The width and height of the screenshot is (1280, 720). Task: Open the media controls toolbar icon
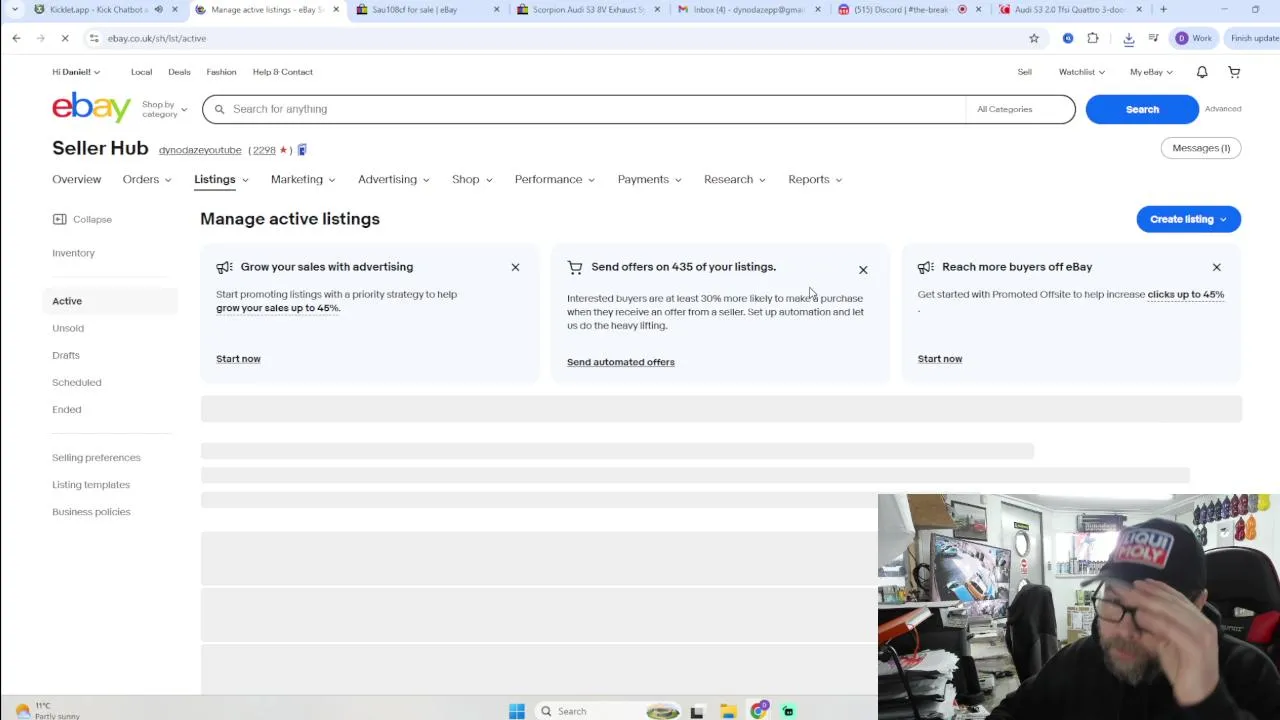pyautogui.click(x=1153, y=38)
